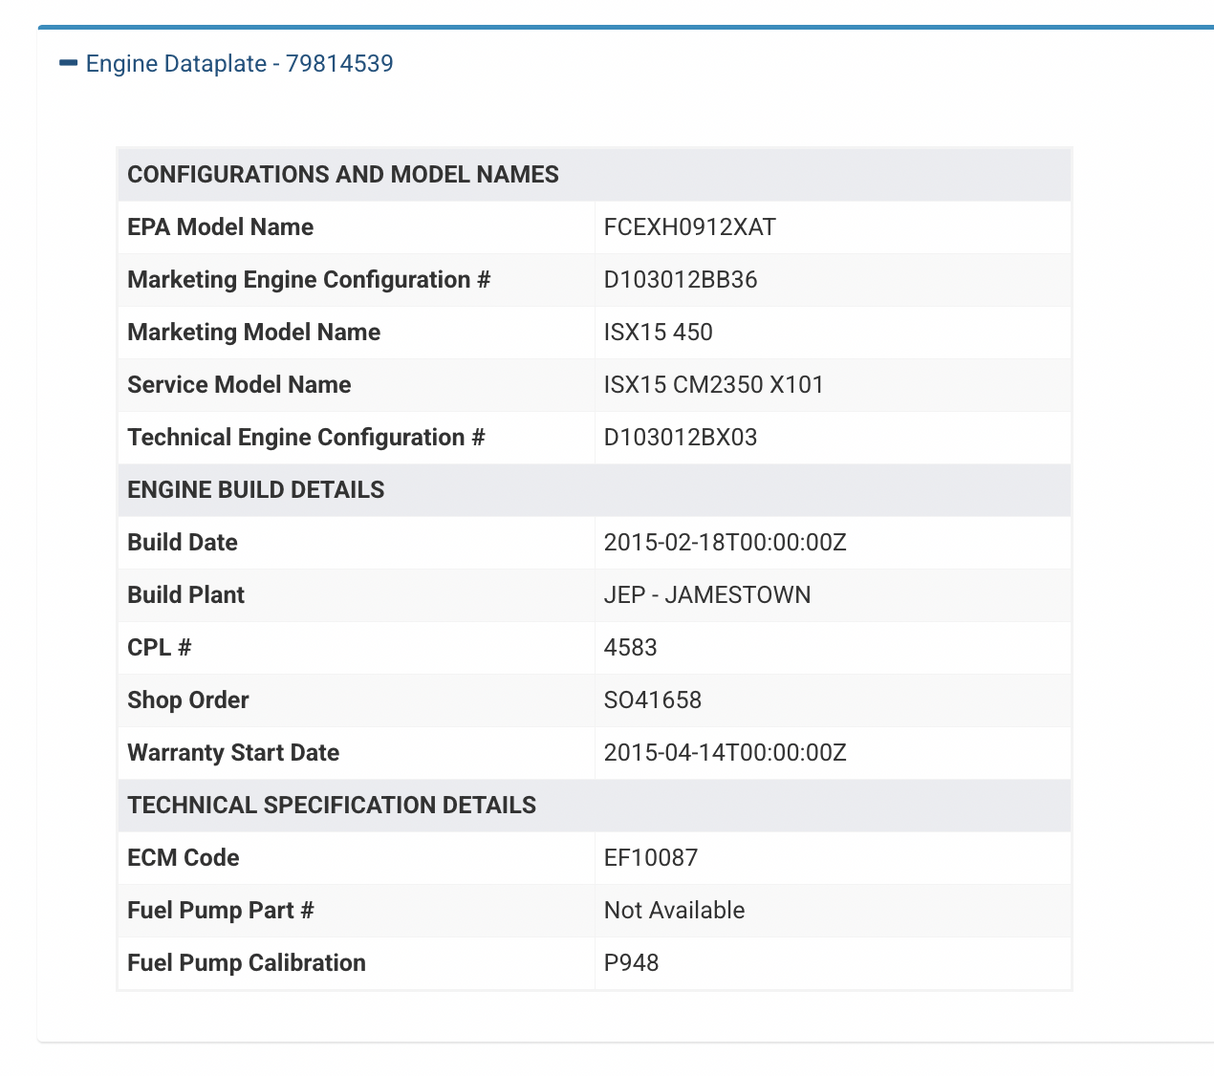Select the value D103012BB36
The height and width of the screenshot is (1076, 1214).
(x=681, y=280)
